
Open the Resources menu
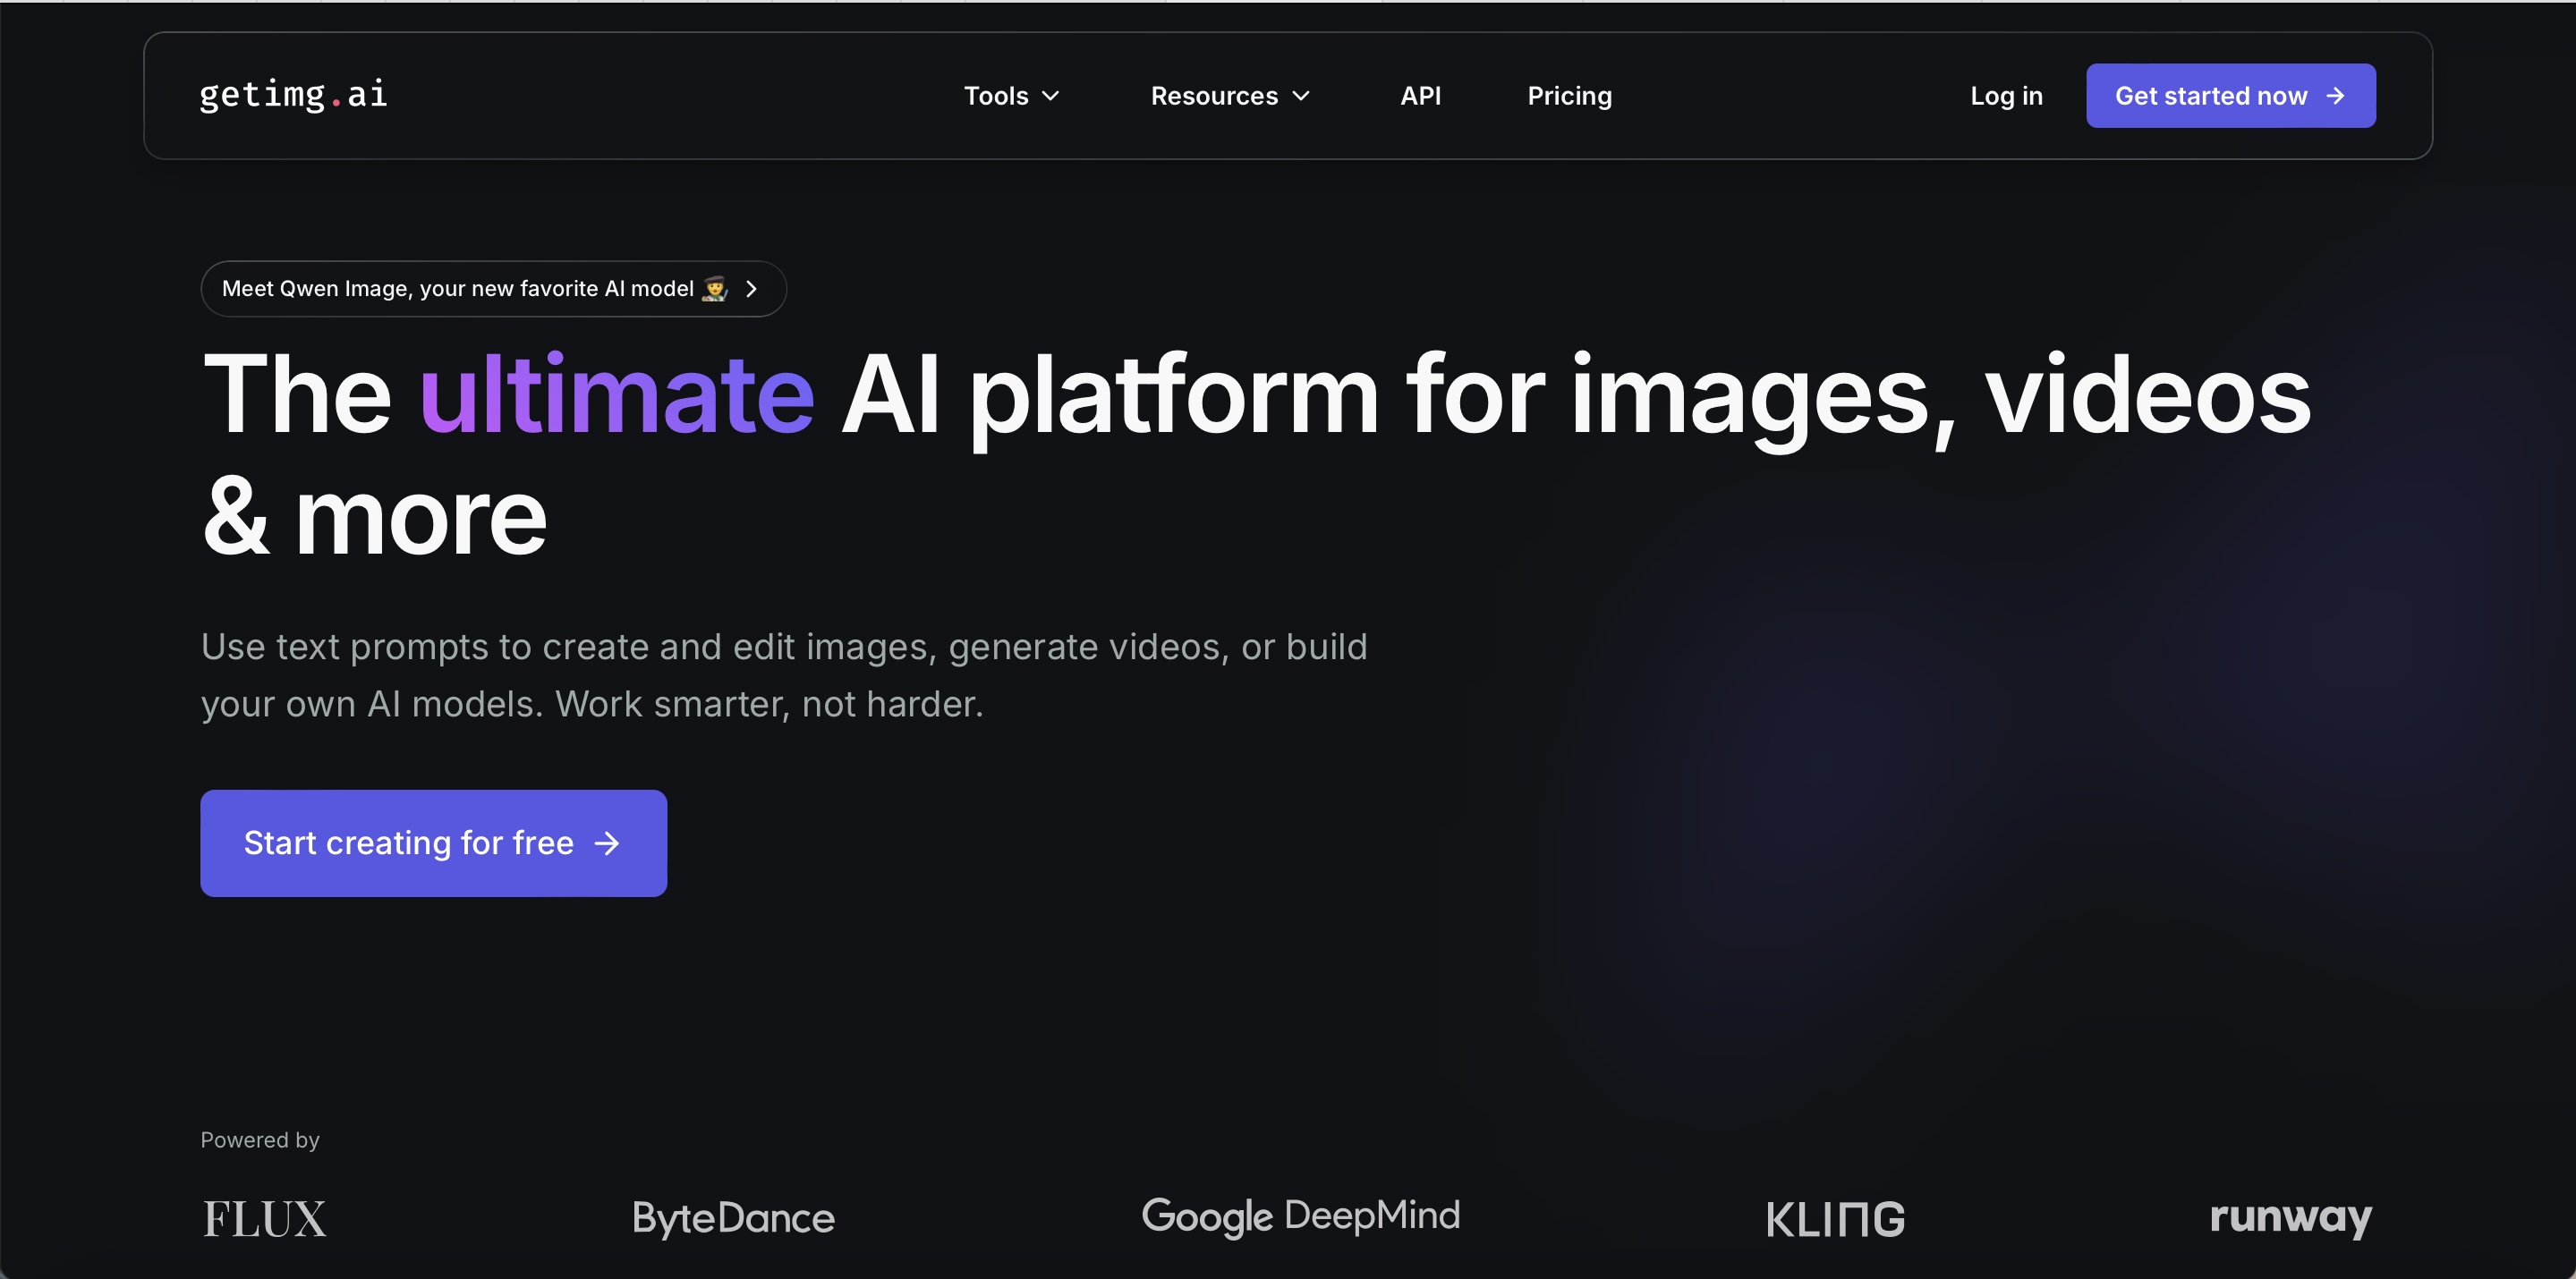click(x=1214, y=96)
